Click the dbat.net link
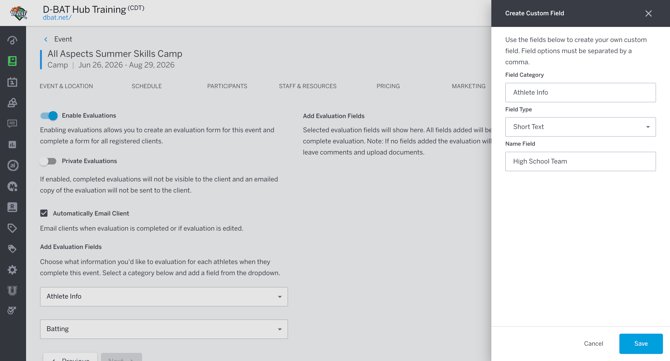The image size is (670, 361). [x=57, y=18]
